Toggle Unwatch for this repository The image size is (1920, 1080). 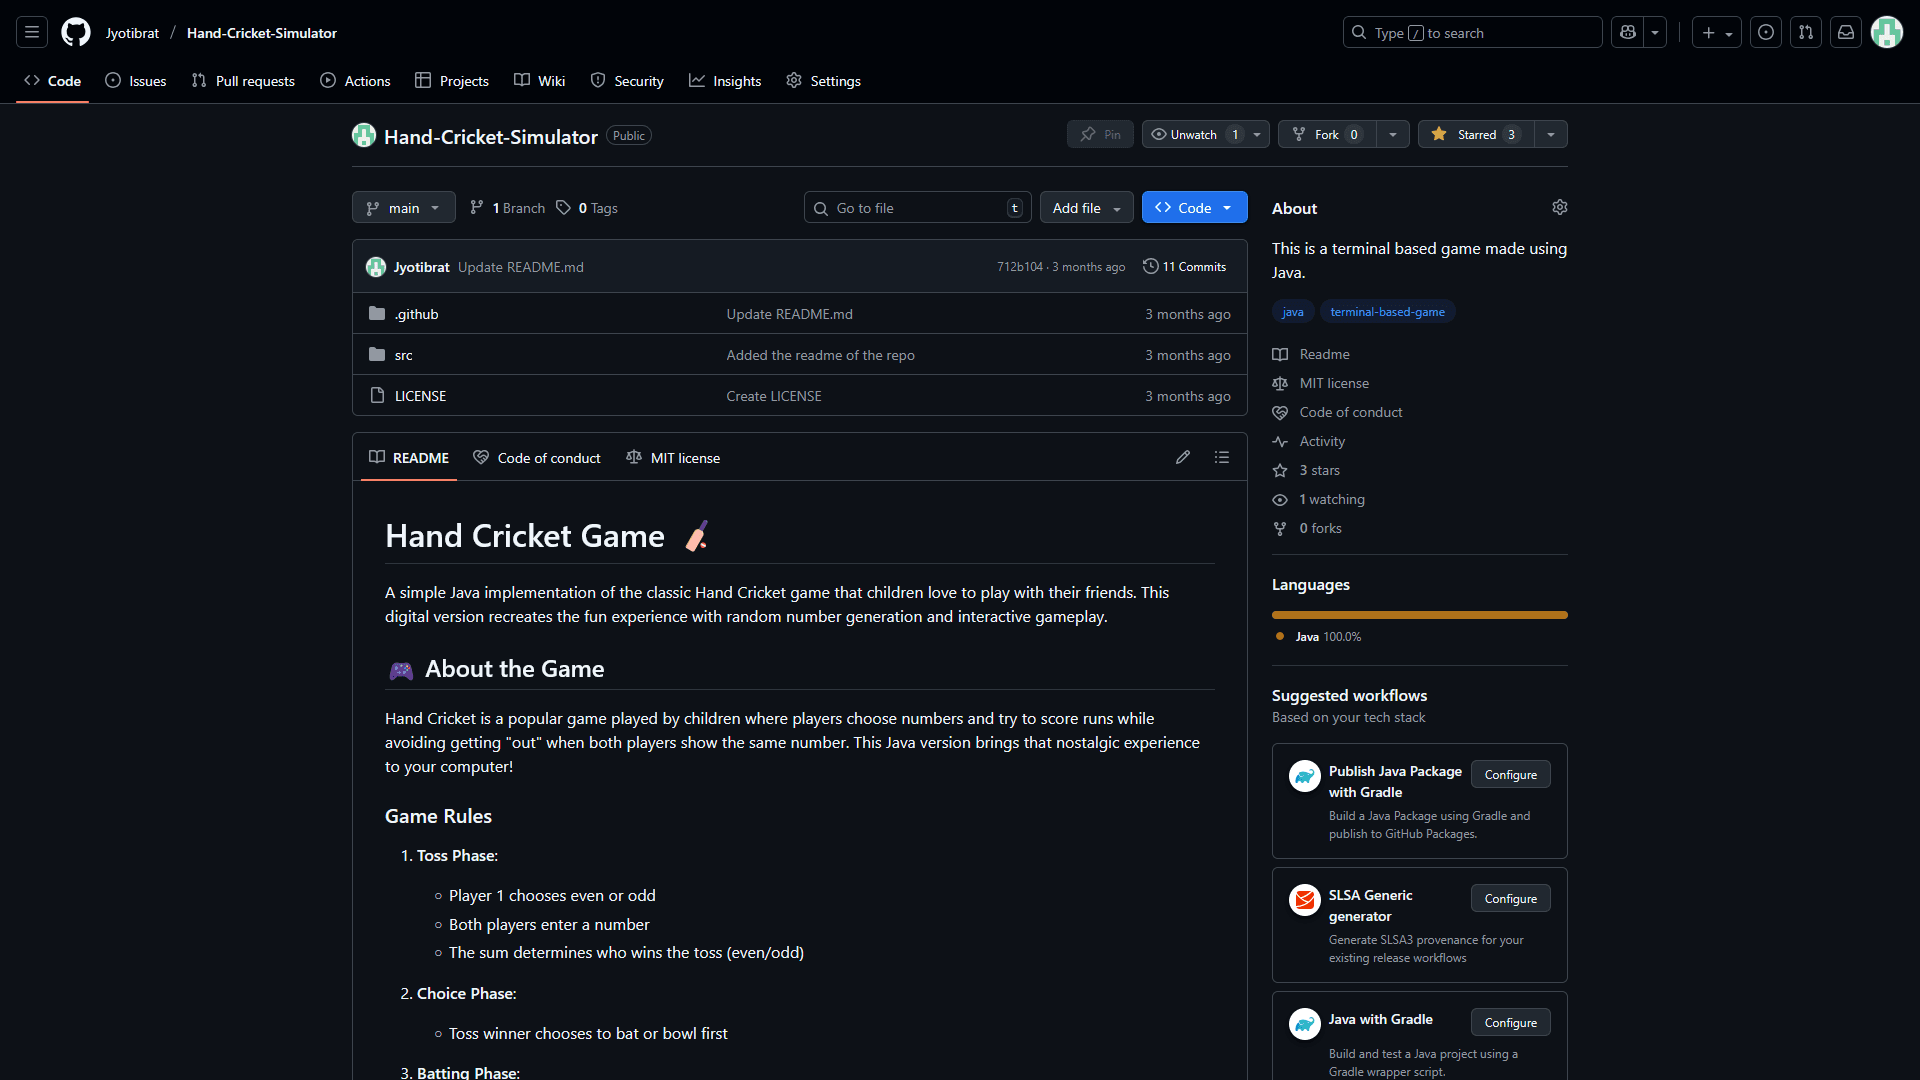(x=1194, y=134)
